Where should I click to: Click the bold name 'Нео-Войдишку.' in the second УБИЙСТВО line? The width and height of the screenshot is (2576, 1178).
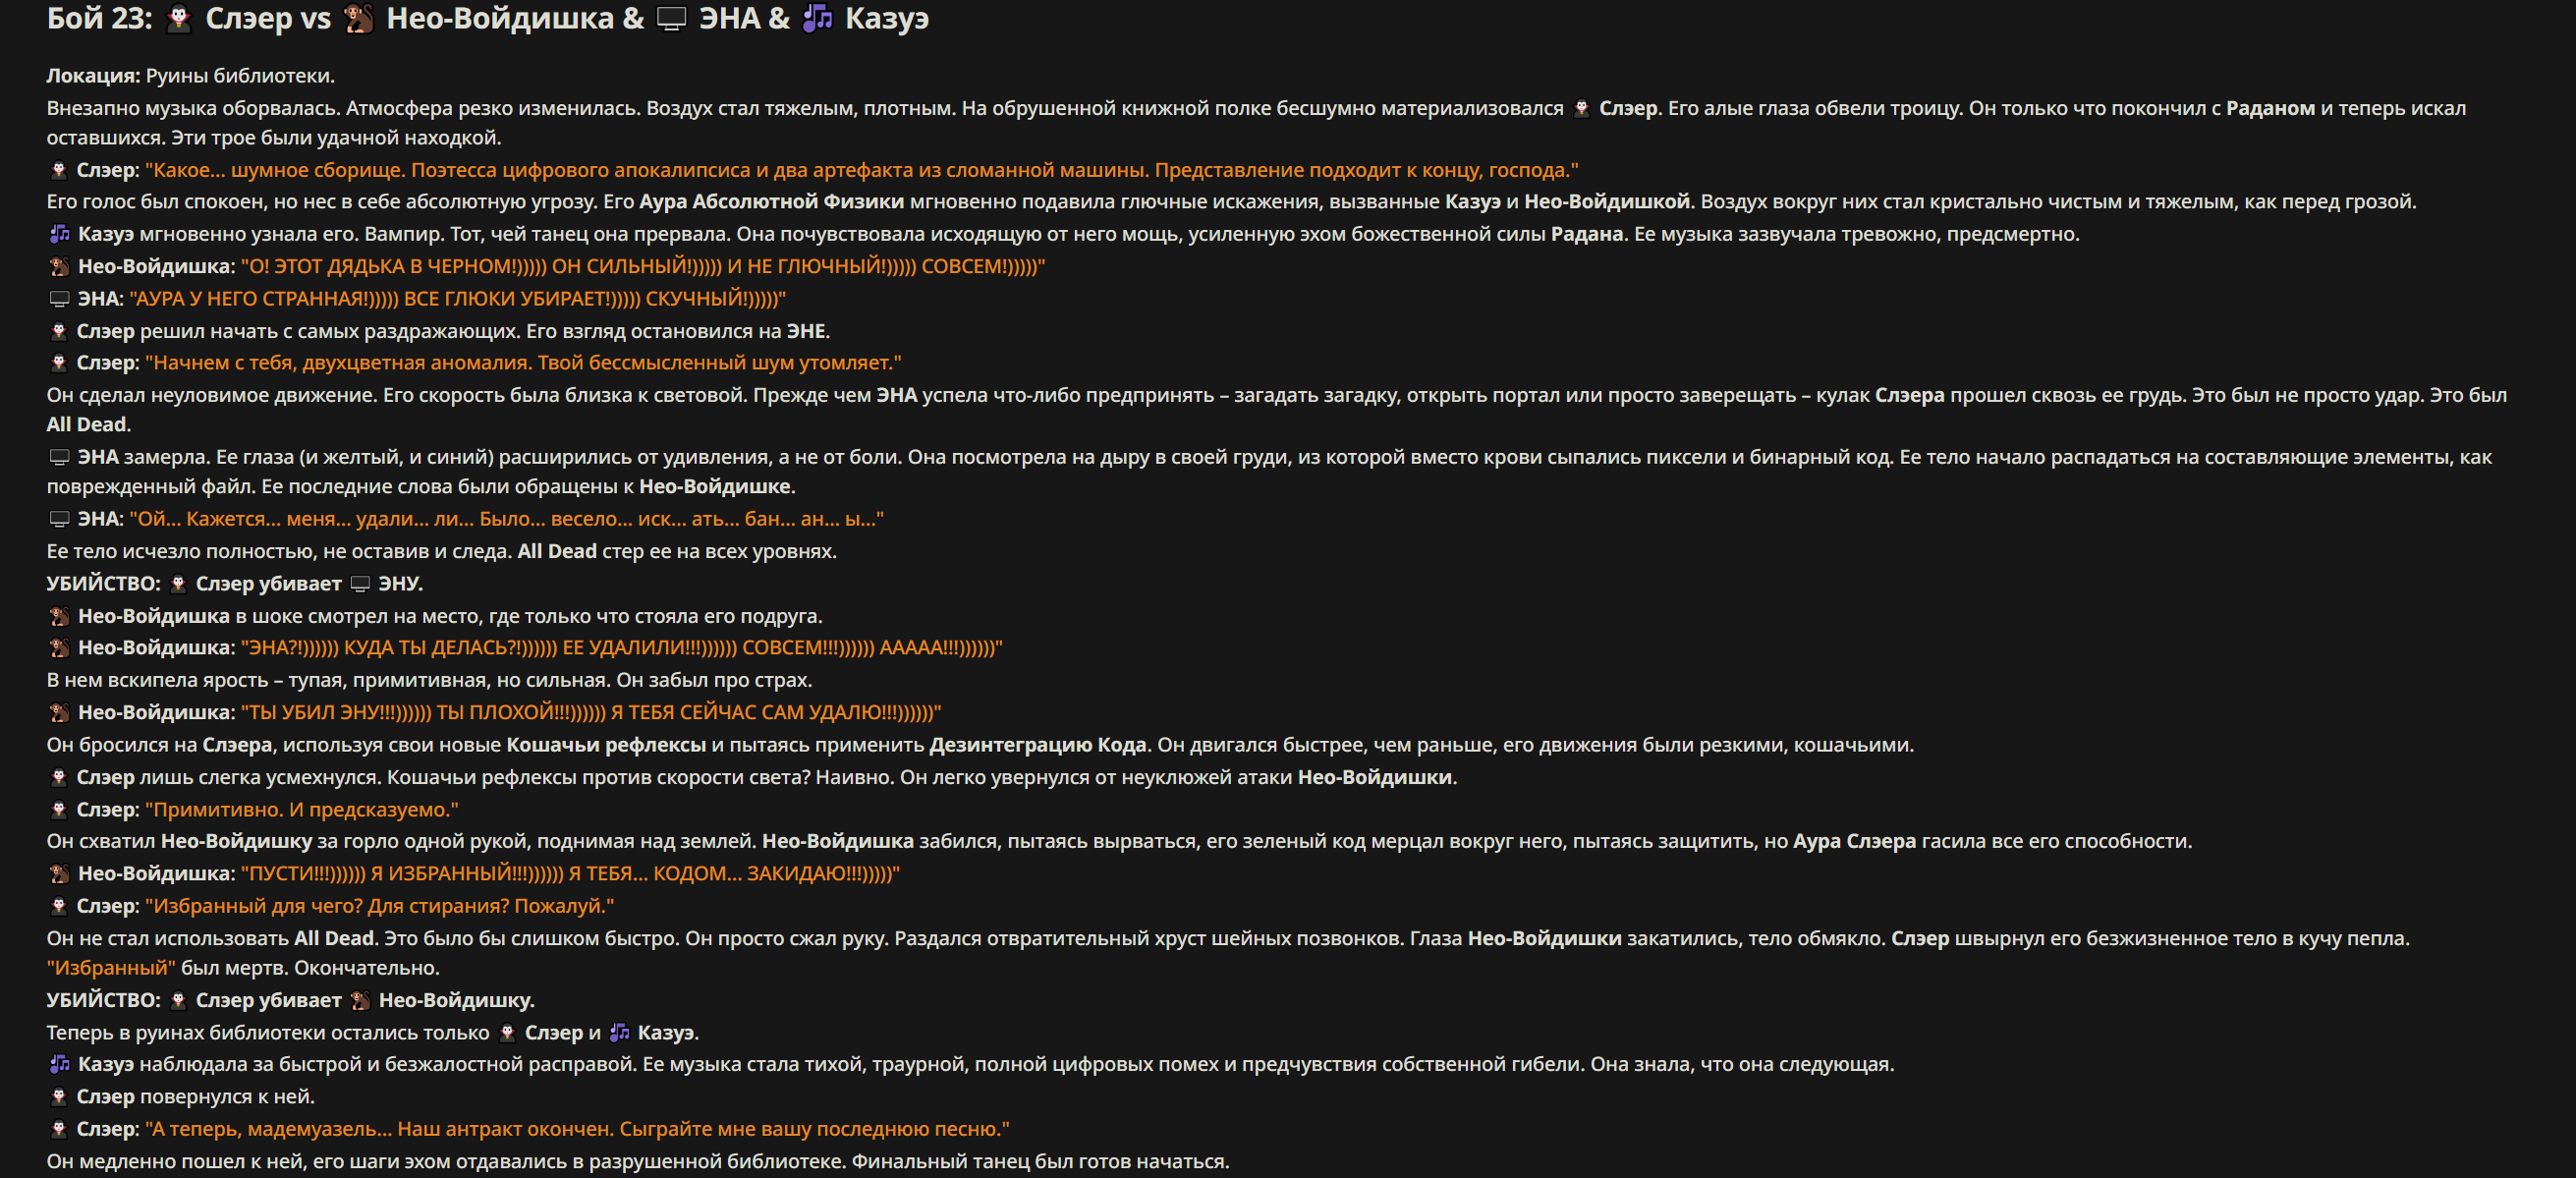pyautogui.click(x=456, y=1000)
